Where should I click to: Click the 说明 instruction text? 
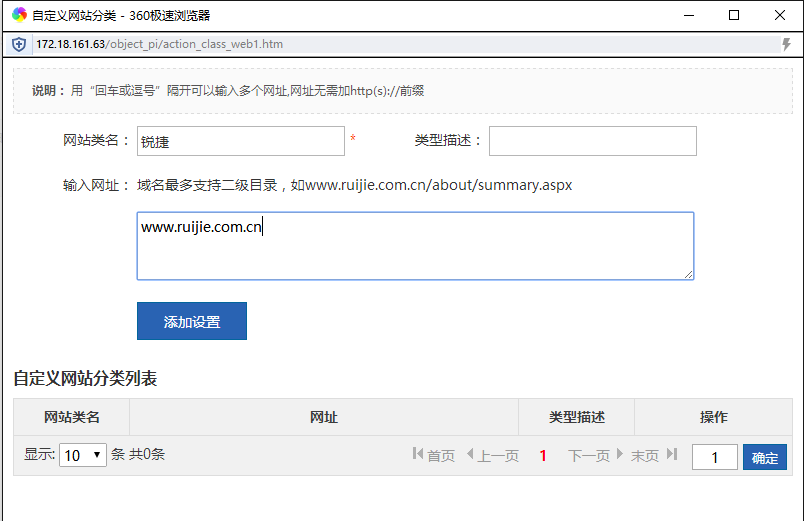click(x=228, y=91)
